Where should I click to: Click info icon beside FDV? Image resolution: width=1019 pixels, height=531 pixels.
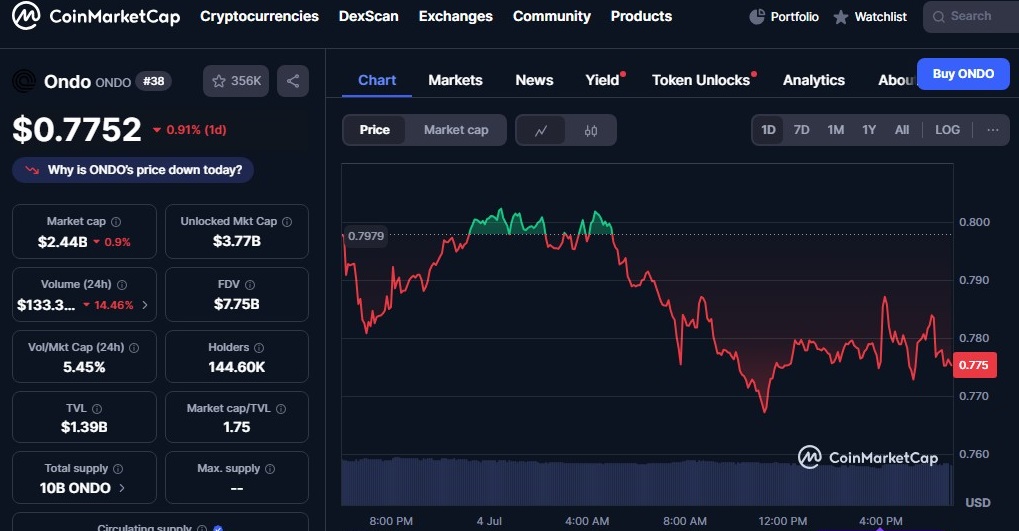(x=250, y=285)
